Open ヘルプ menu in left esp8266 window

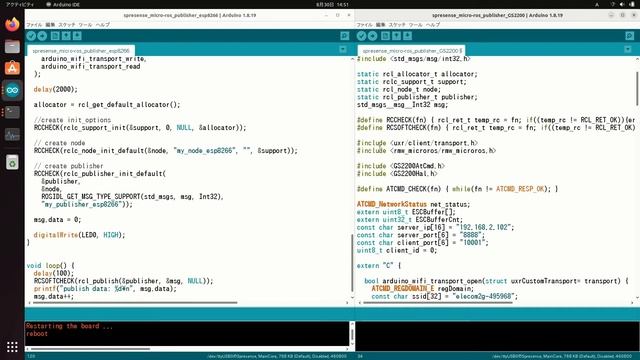(x=102, y=25)
